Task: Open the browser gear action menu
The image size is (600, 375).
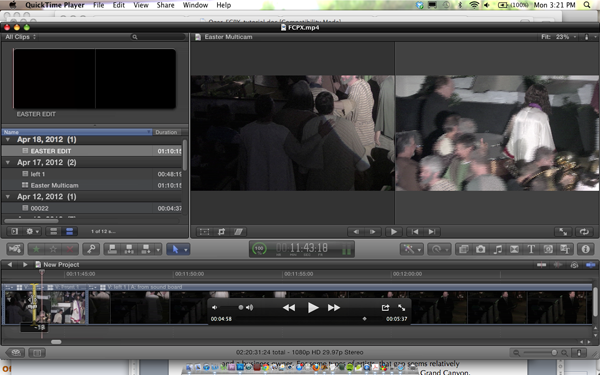Action: click(x=32, y=231)
